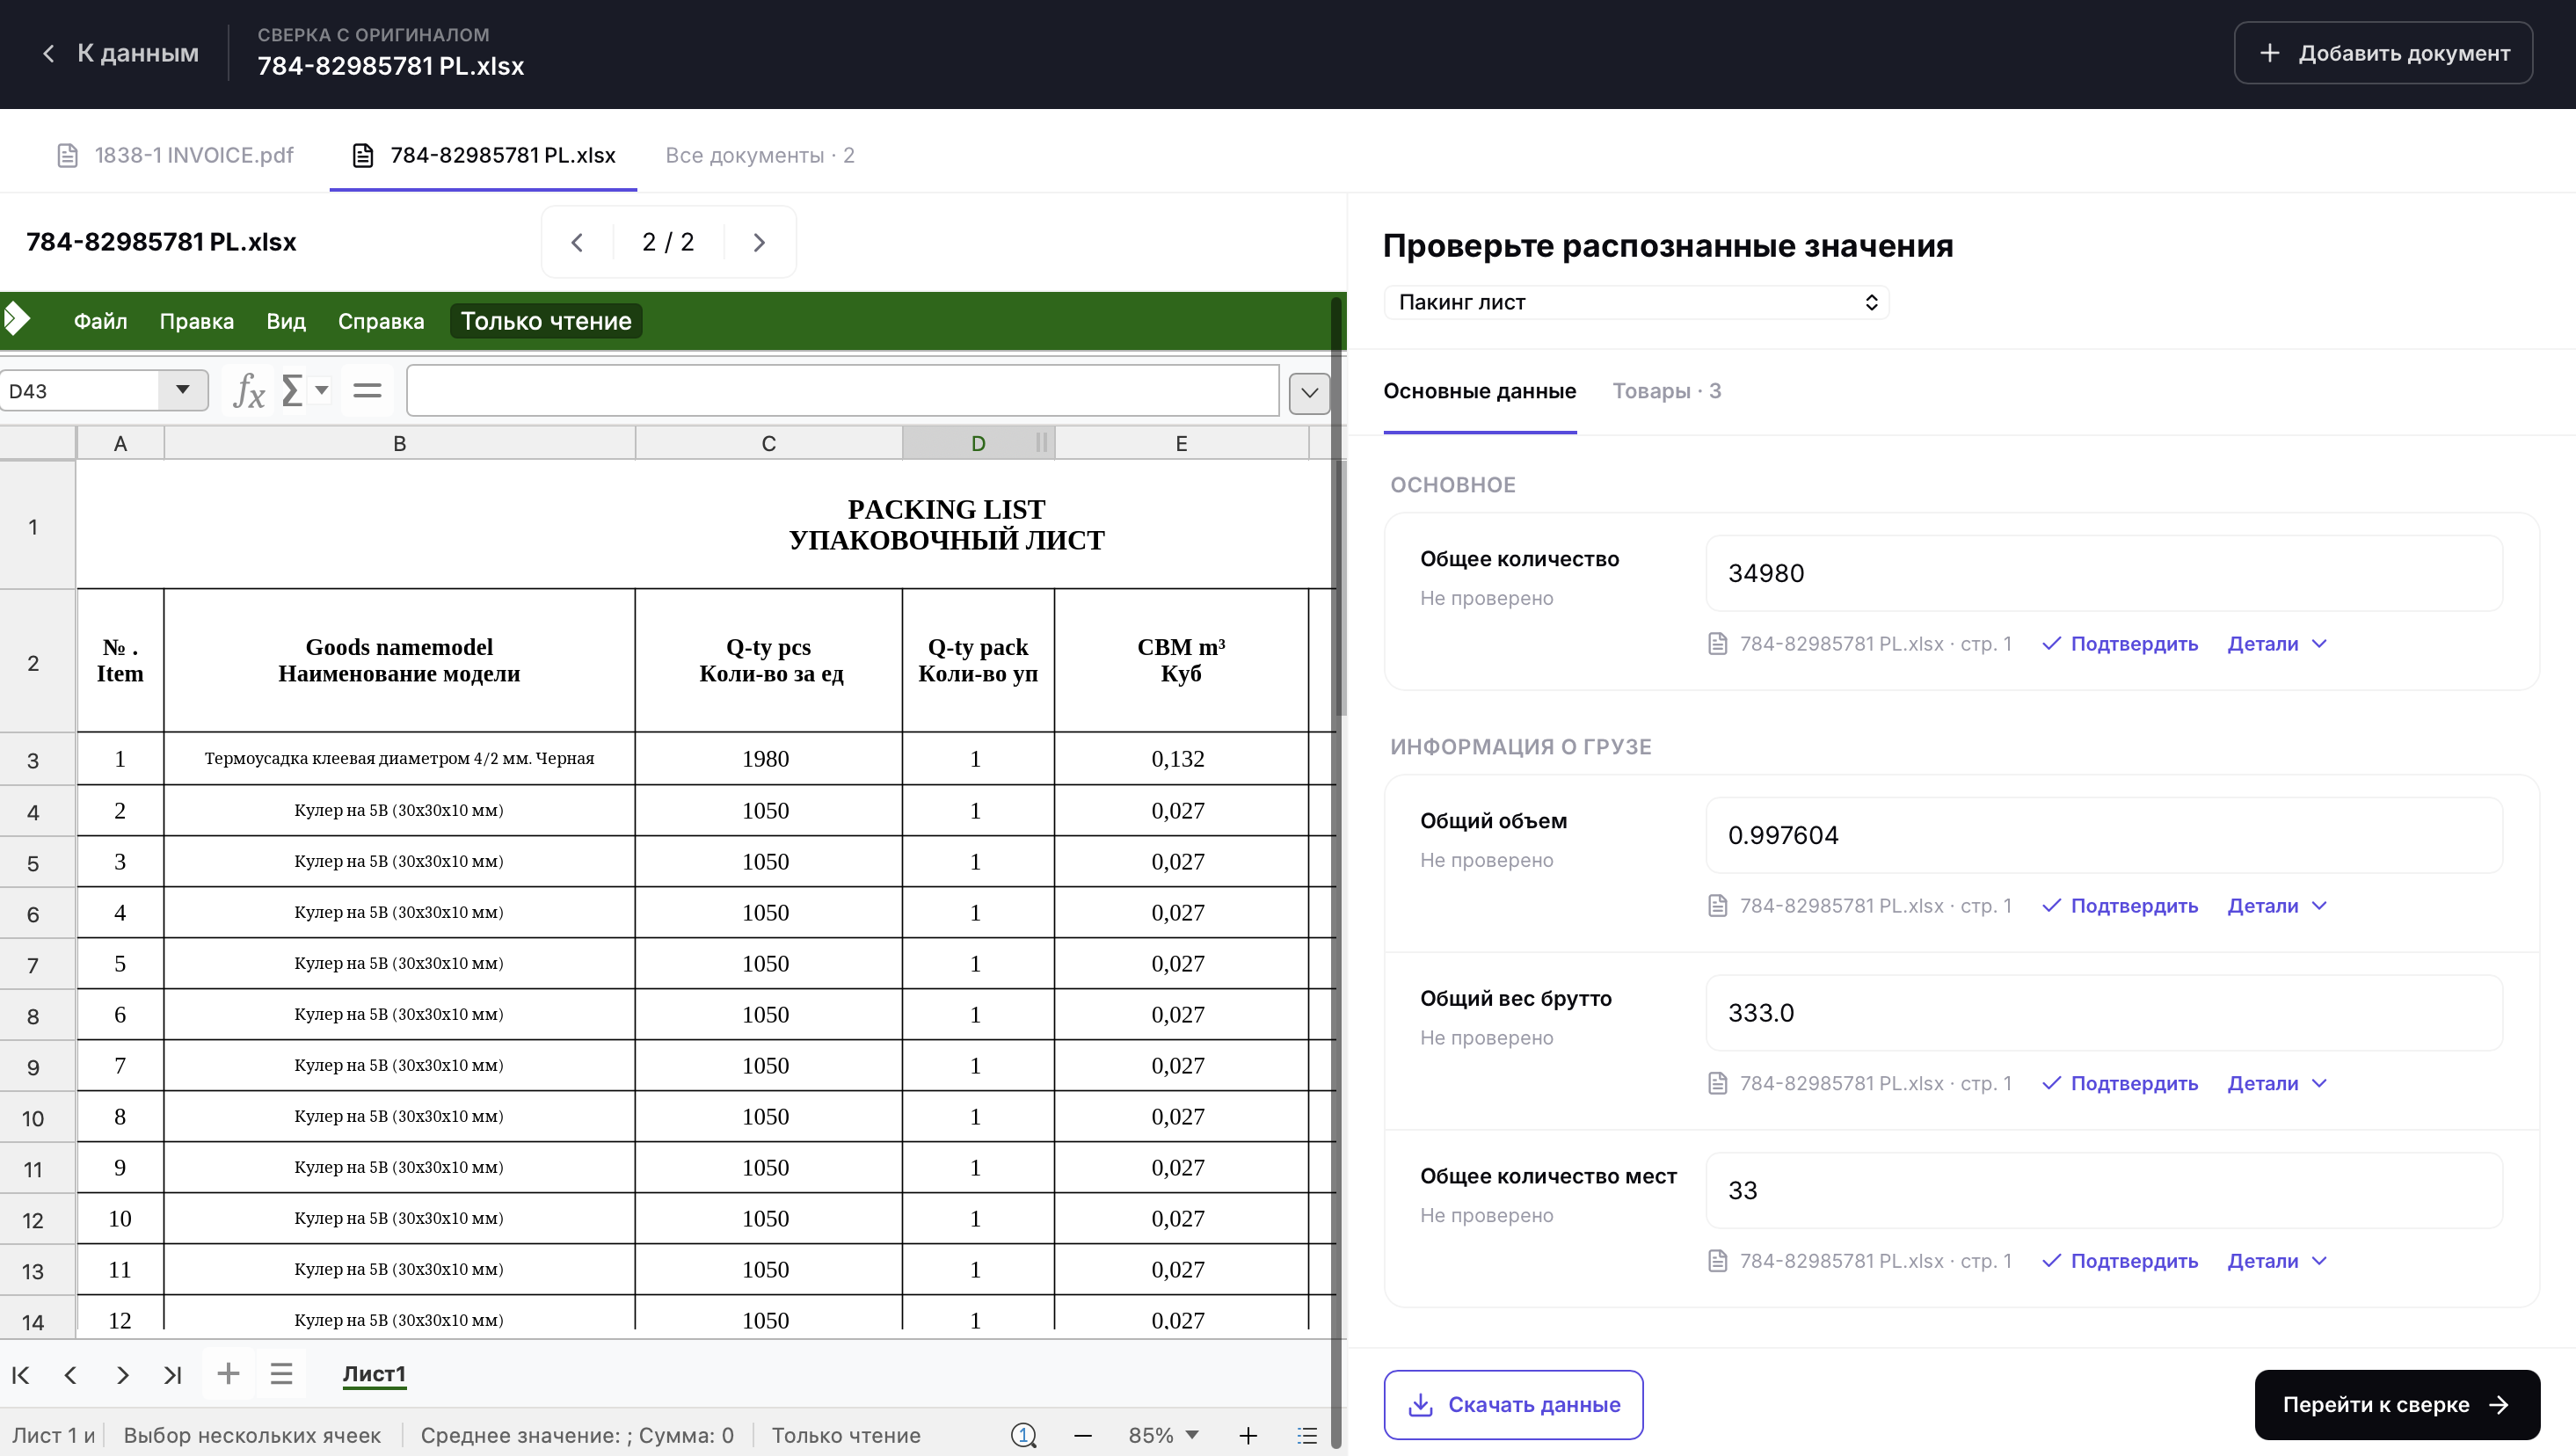Click the Общий объем value field
The image size is (2576, 1456).
coord(2104,835)
